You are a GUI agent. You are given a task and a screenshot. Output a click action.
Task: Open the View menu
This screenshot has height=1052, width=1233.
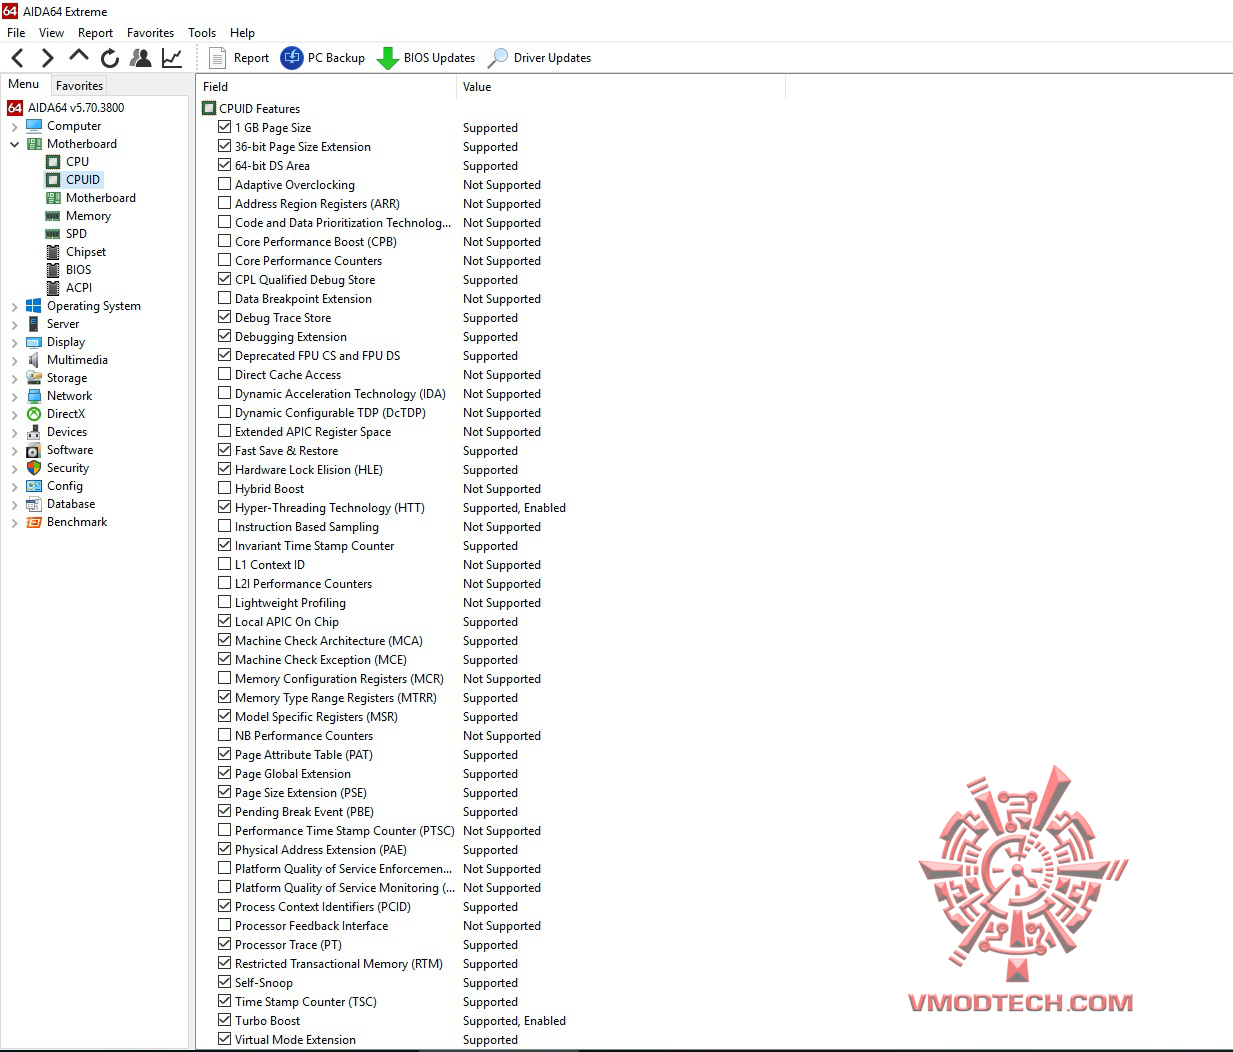[x=51, y=33]
